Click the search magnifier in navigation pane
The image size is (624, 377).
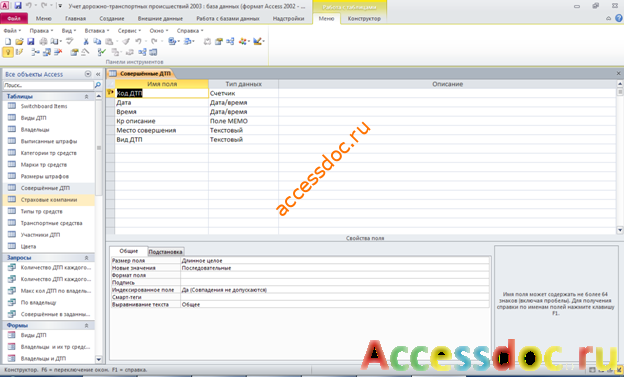click(98, 85)
